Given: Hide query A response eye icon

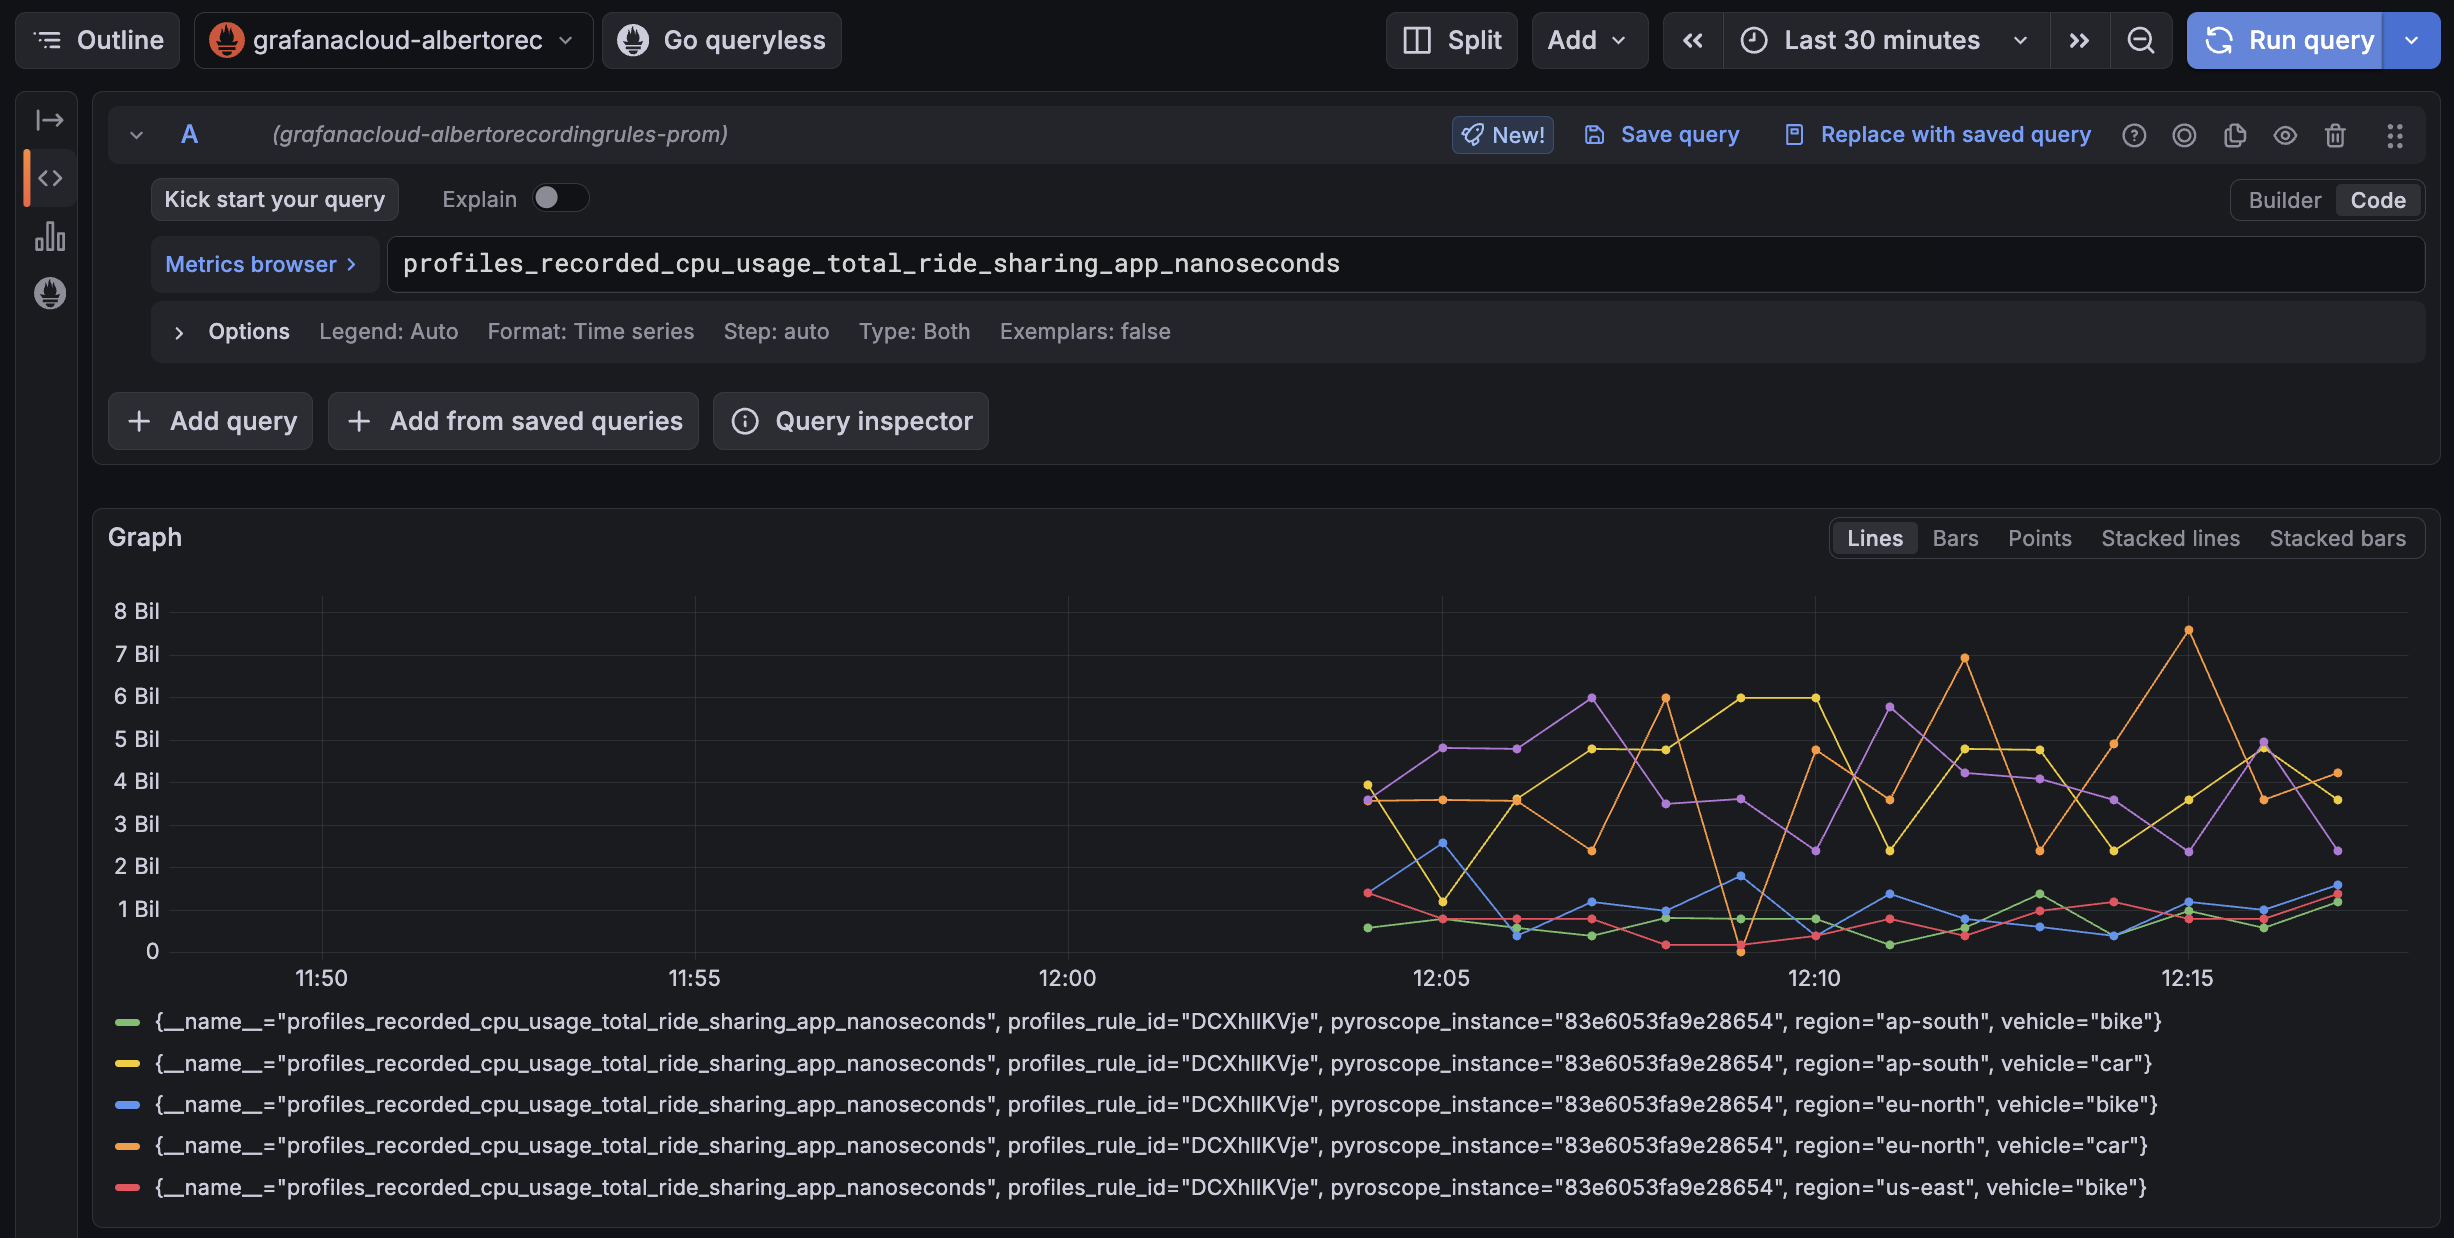Looking at the screenshot, I should [2285, 135].
